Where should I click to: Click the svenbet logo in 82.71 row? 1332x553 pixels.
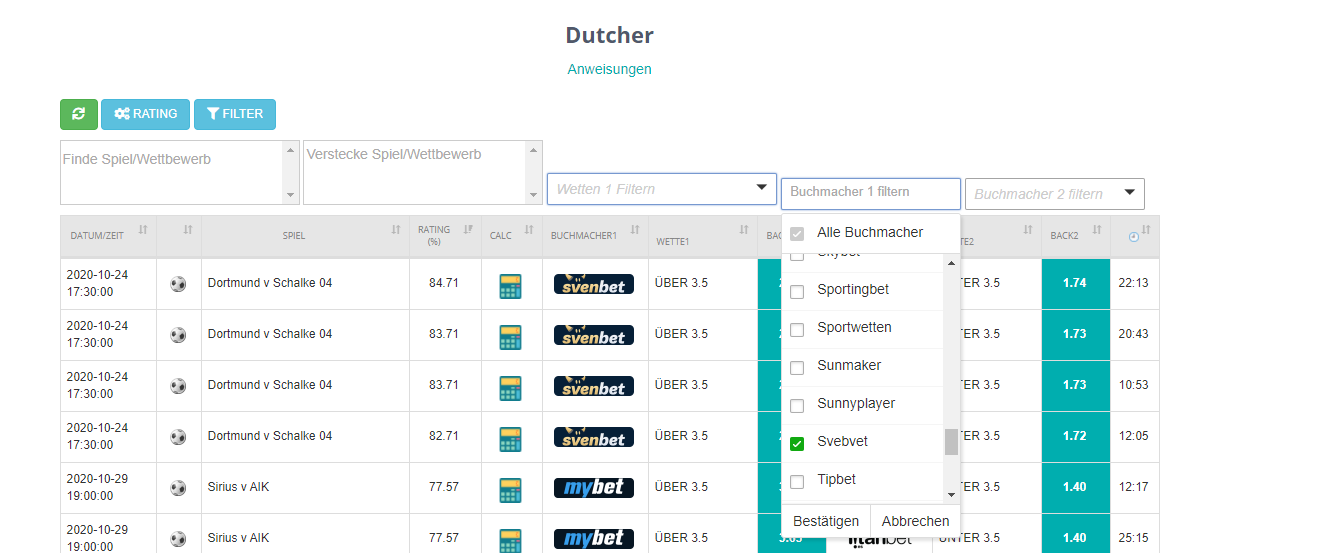coord(594,437)
